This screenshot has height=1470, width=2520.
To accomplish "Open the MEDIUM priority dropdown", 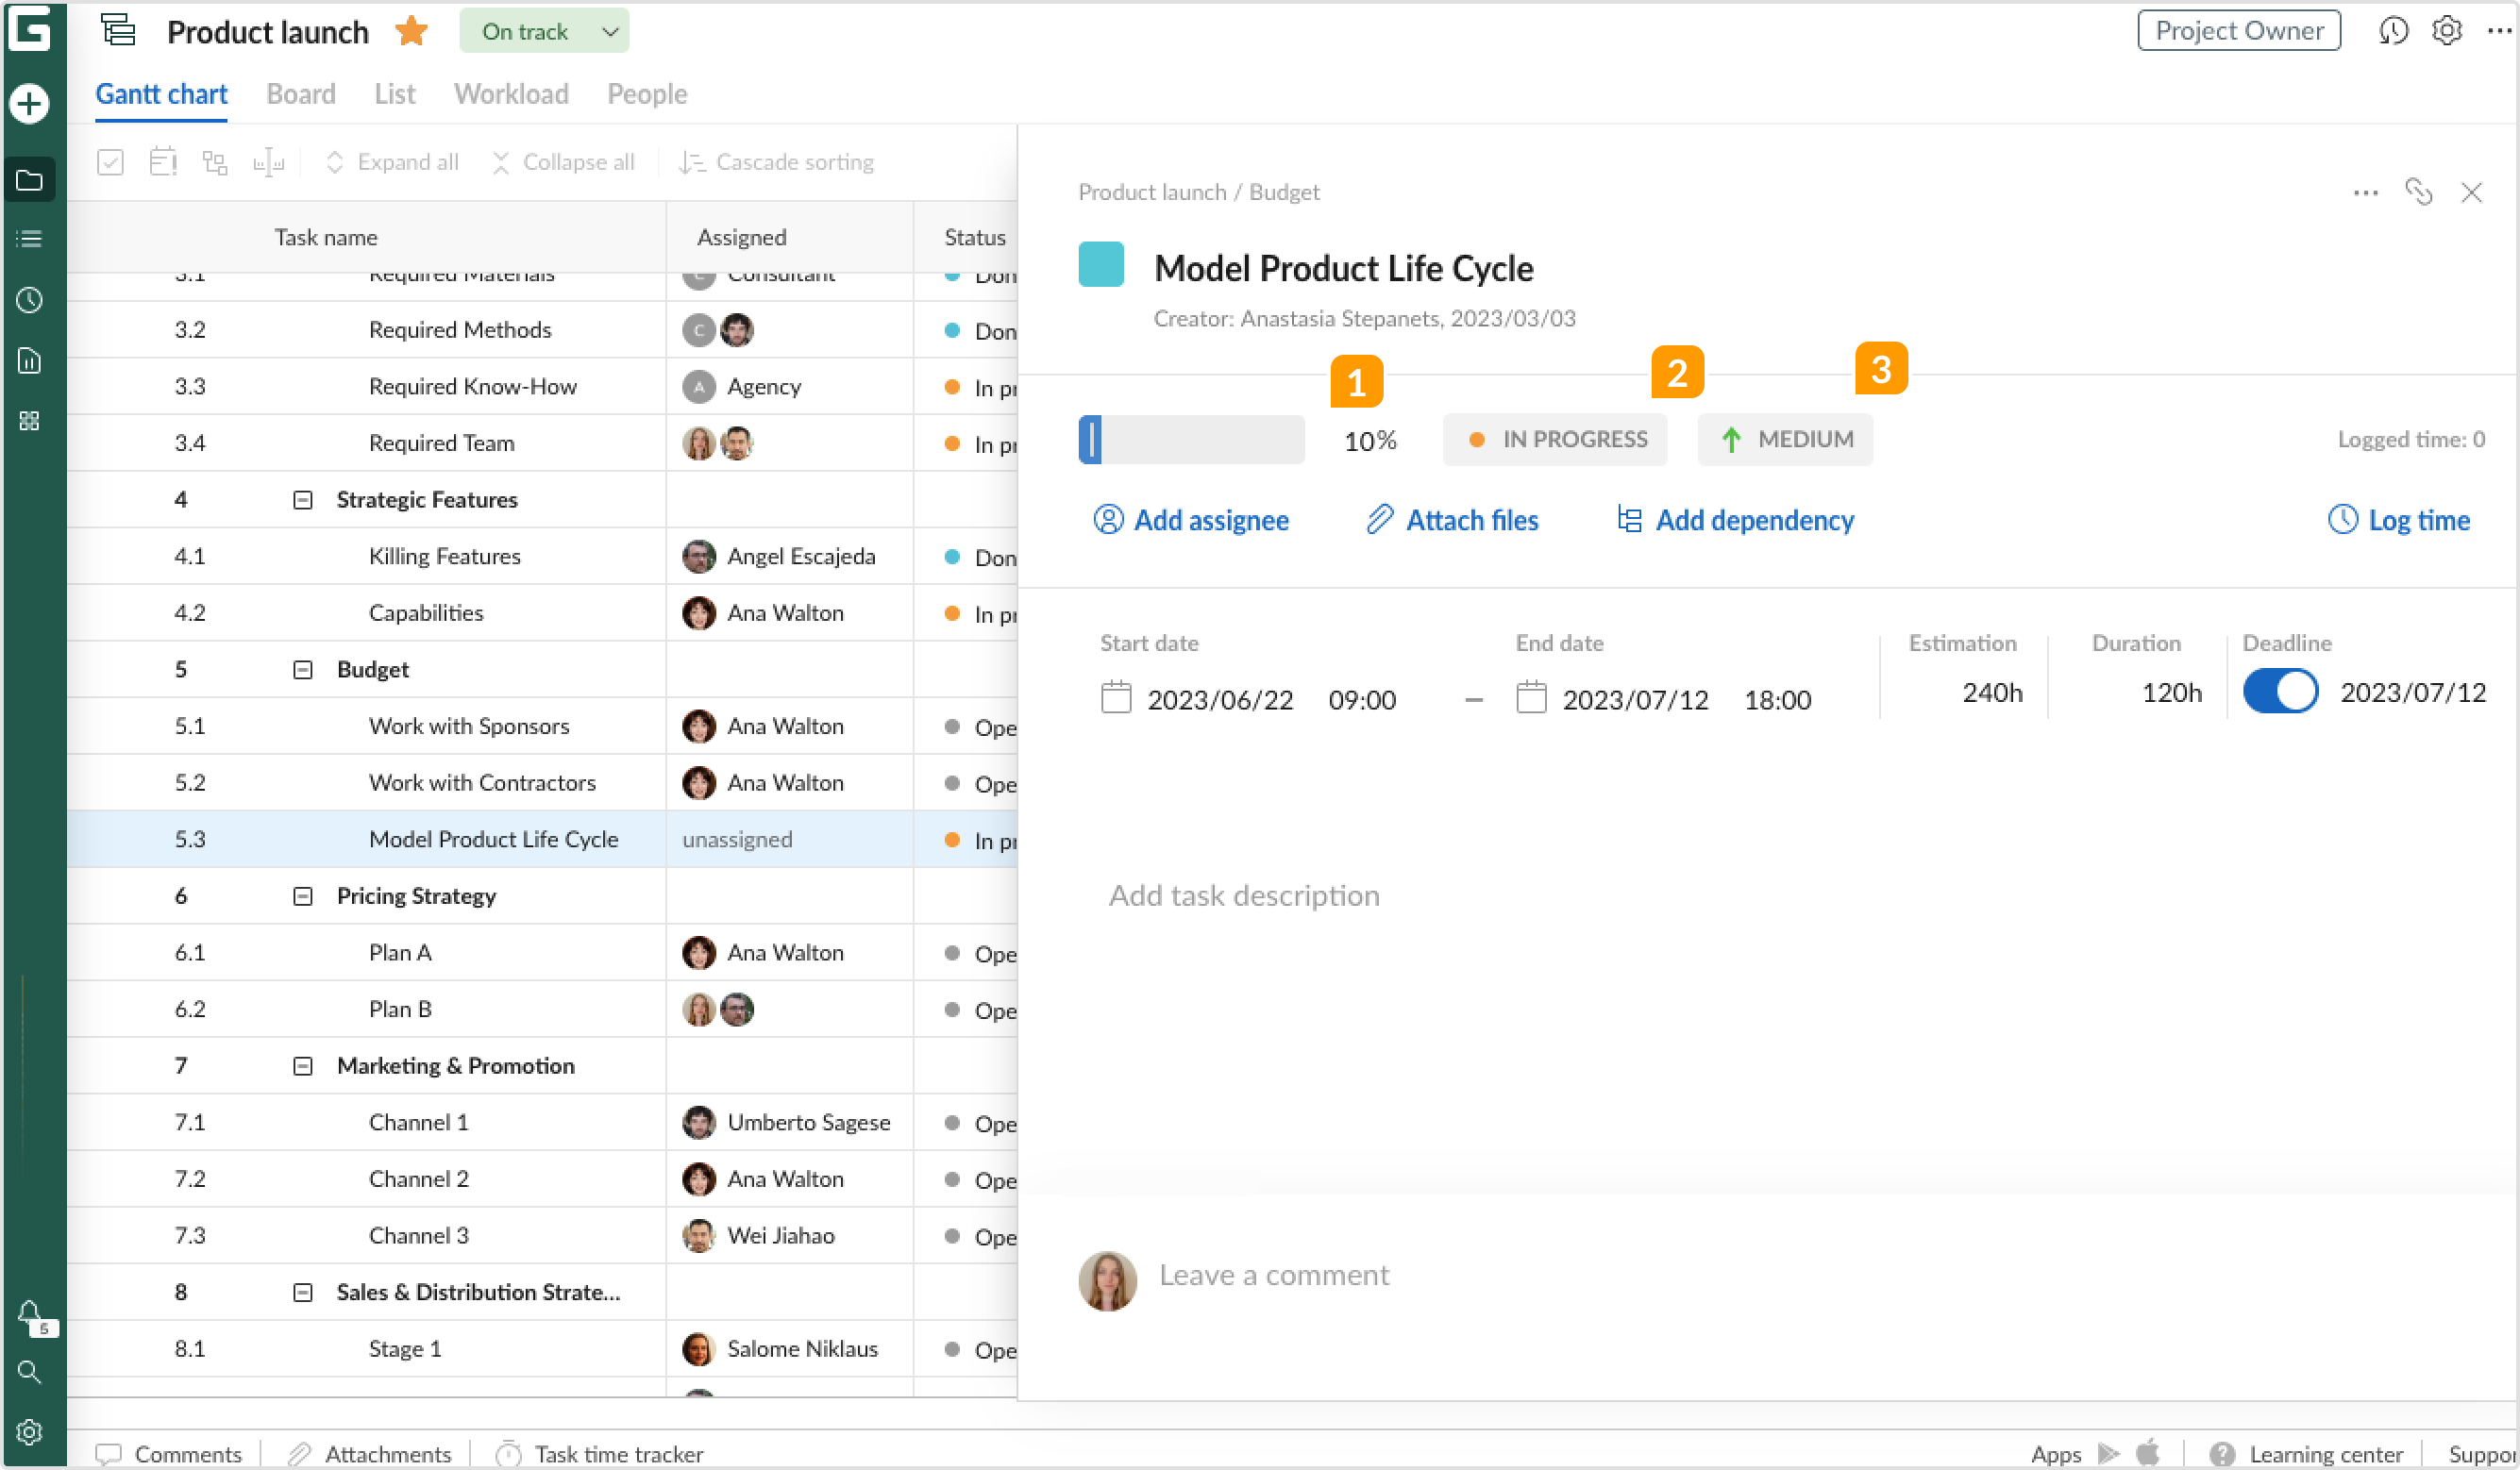I will 1785,439.
